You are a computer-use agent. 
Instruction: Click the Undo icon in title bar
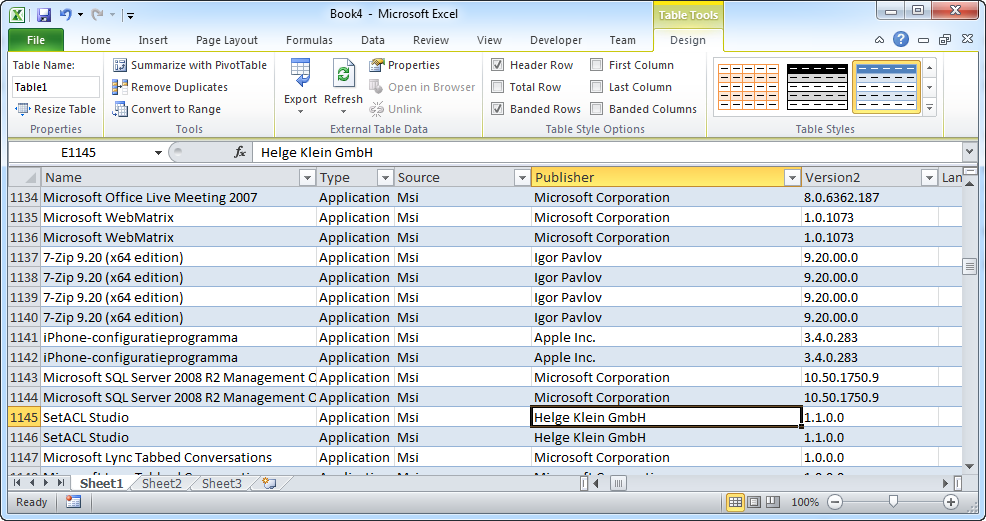click(x=65, y=14)
